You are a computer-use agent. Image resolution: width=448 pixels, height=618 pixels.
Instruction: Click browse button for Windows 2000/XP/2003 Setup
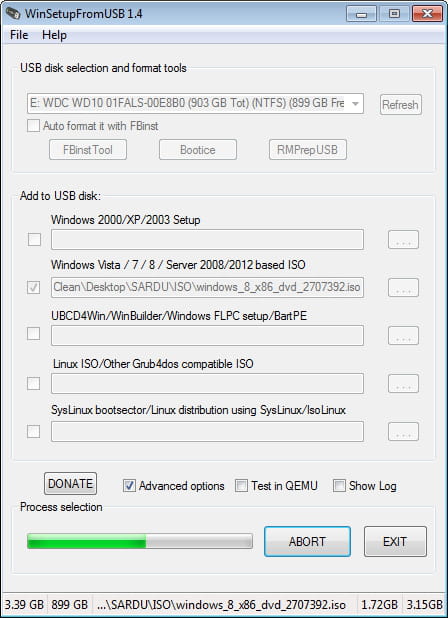[403, 240]
